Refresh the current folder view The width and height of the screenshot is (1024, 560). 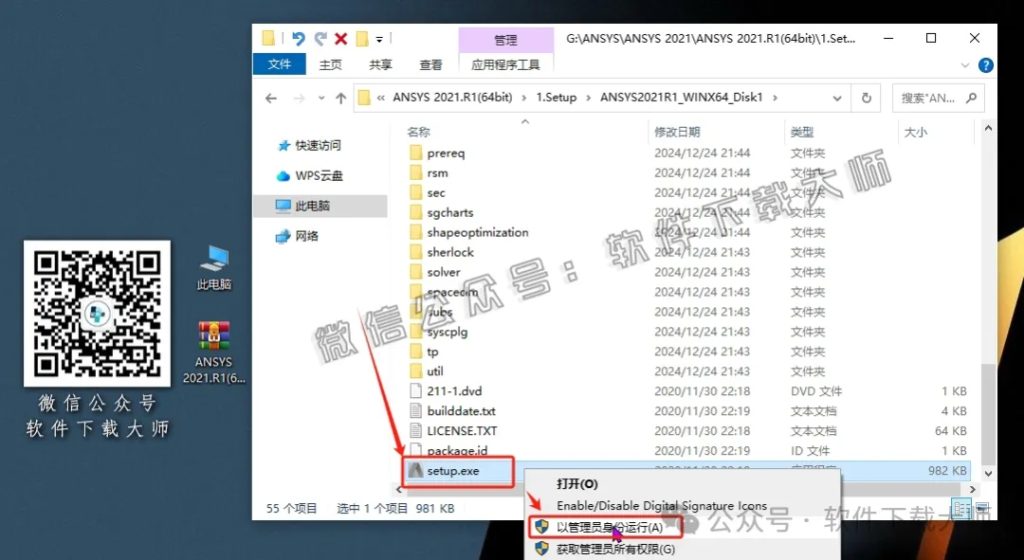point(866,98)
